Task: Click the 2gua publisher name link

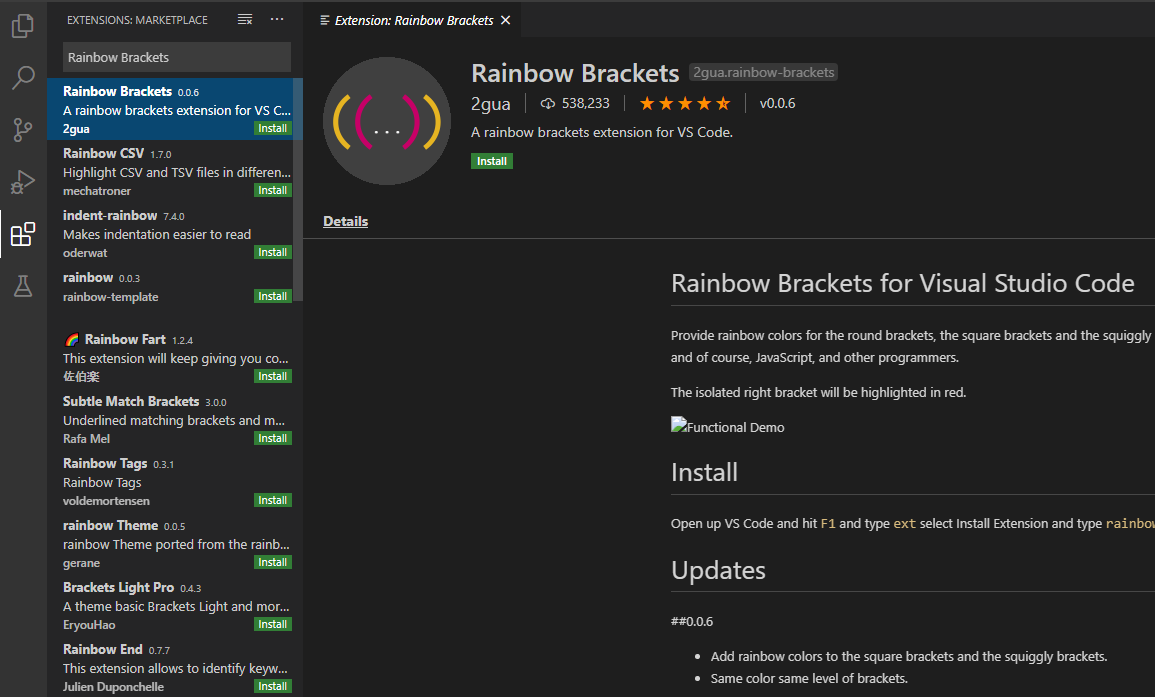Action: [x=491, y=104]
